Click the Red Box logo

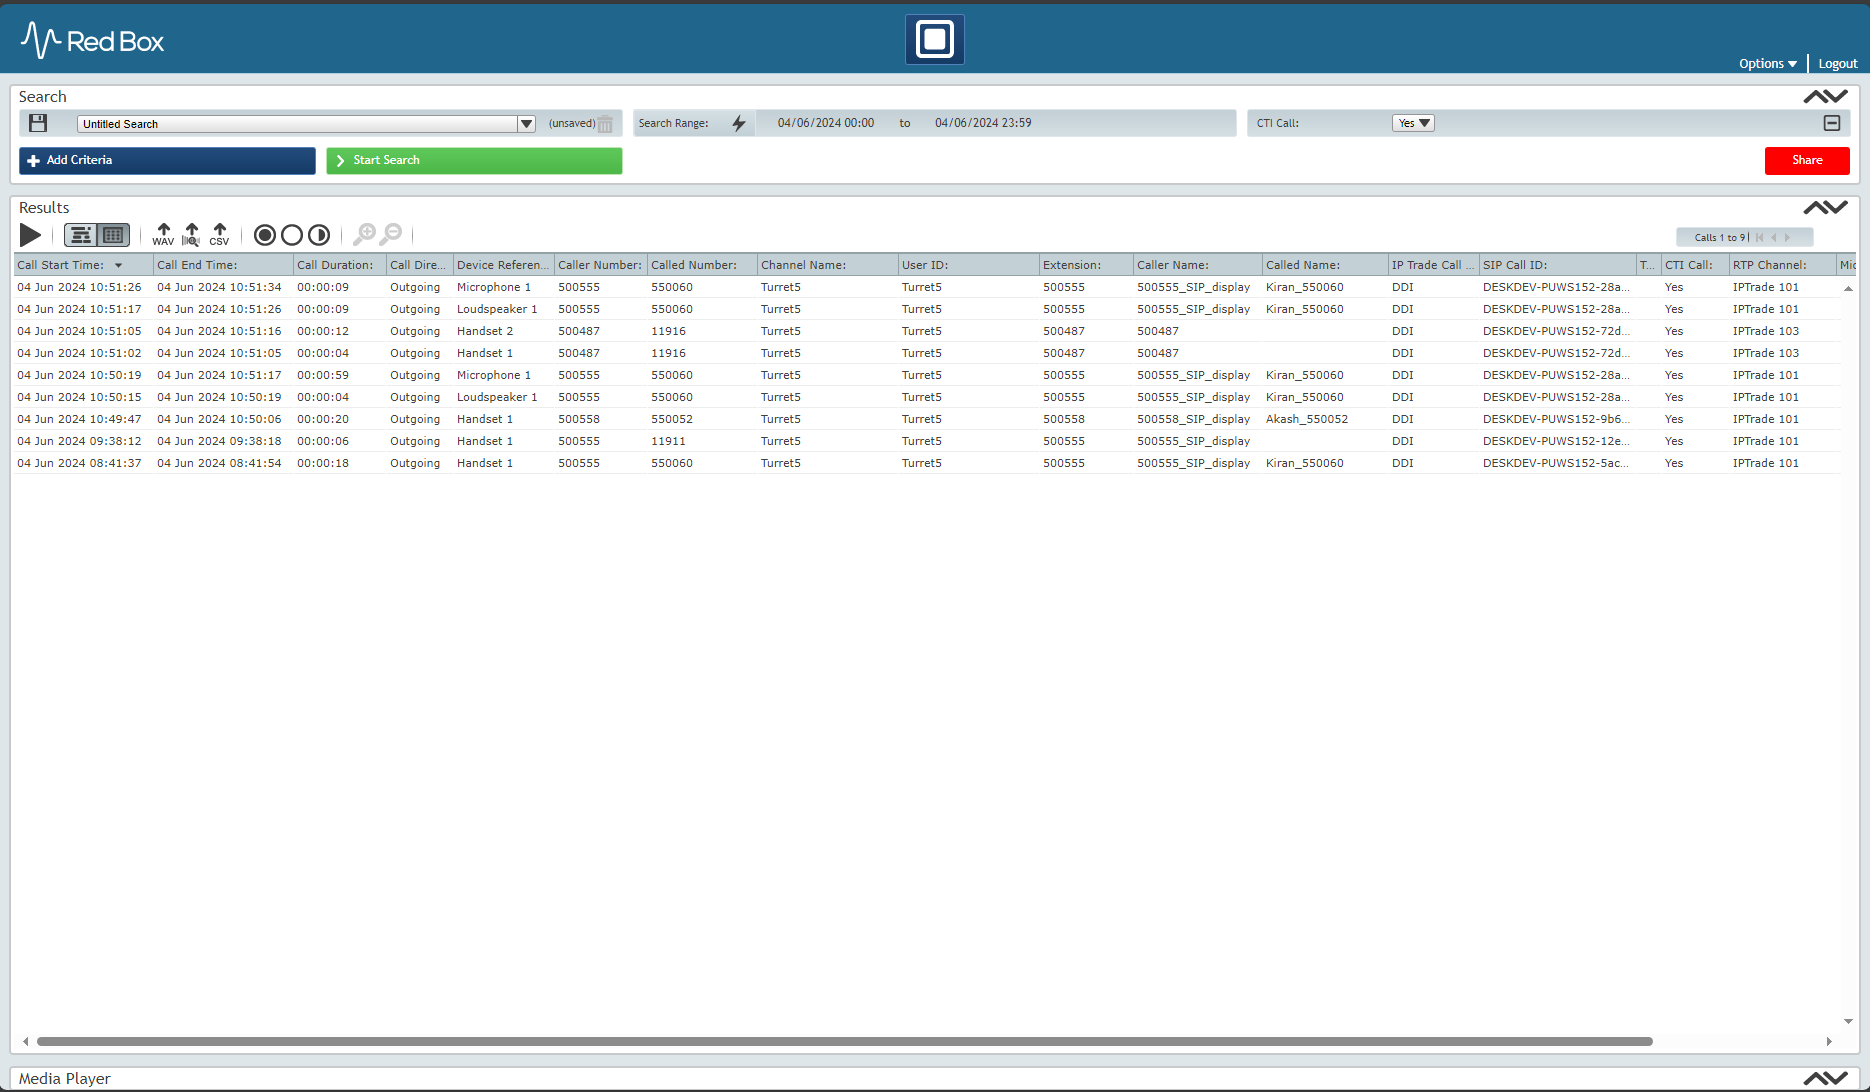click(x=92, y=41)
